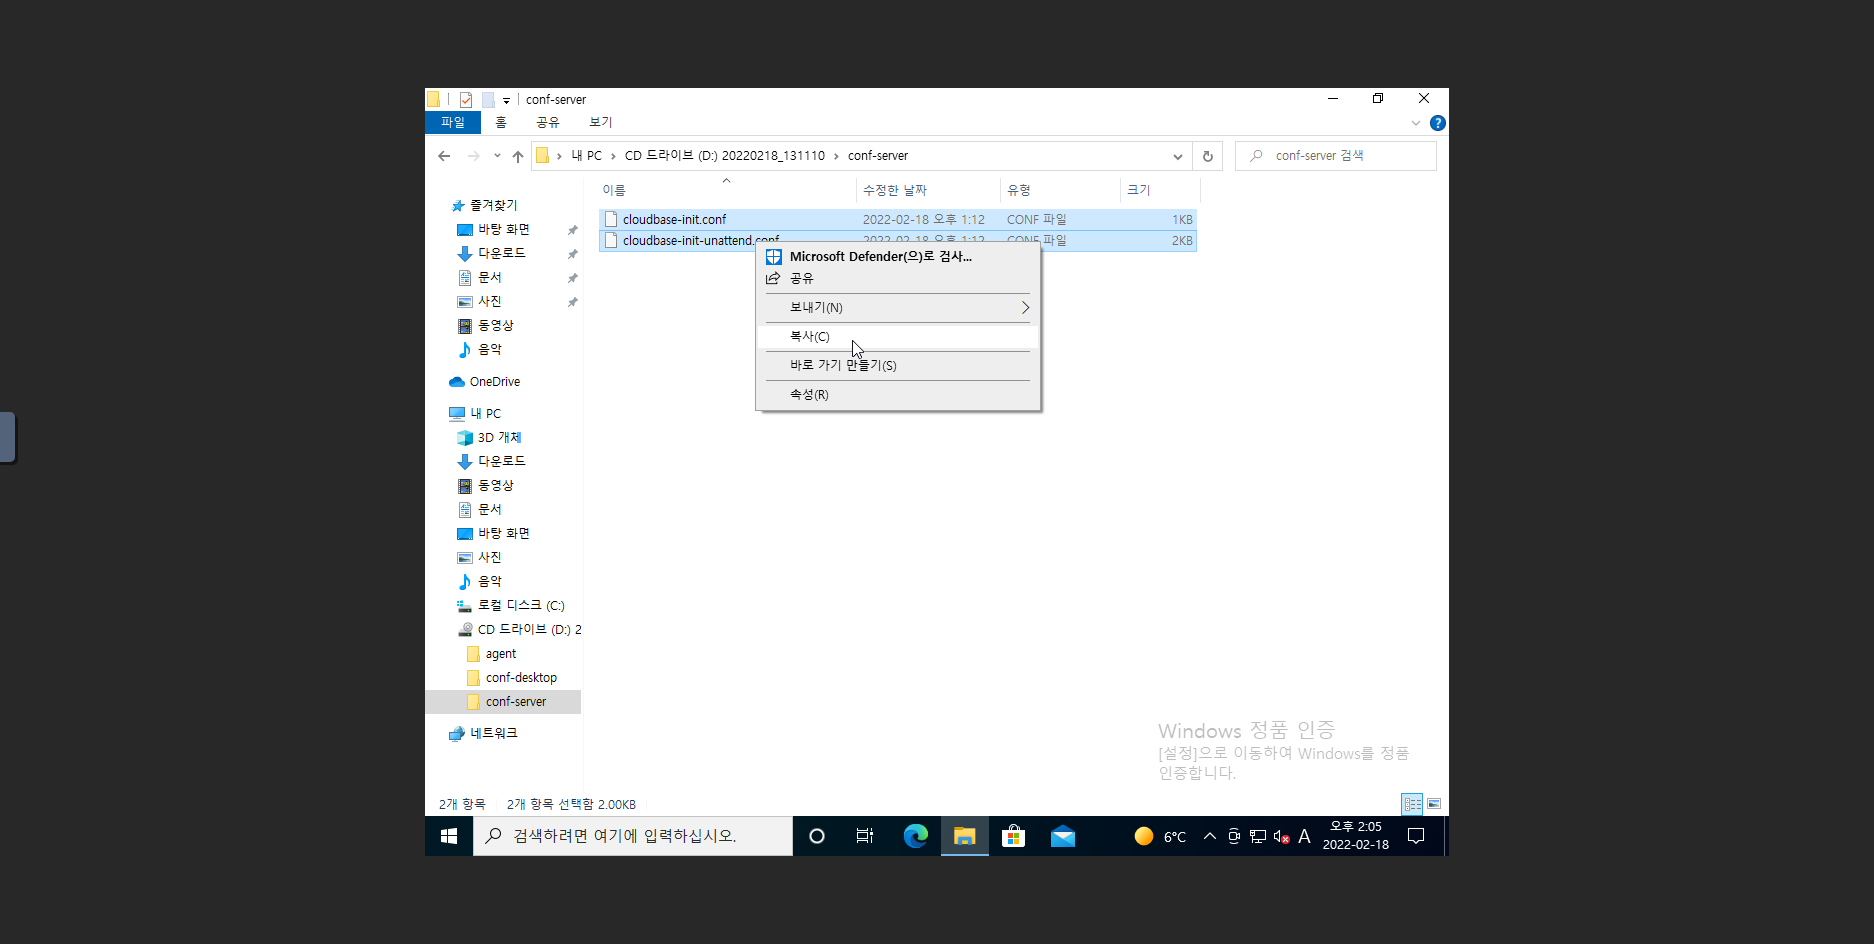The width and height of the screenshot is (1874, 944).
Task: Open Send to (보내기) submenu
Action: 816,308
